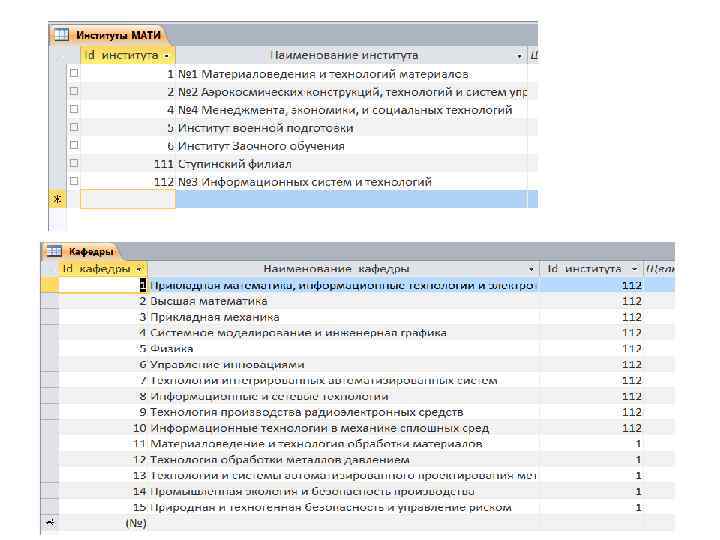Click new-record asterisk marker in Кафедры table
Viewport: 720px width, 540px height.
pos(50,523)
